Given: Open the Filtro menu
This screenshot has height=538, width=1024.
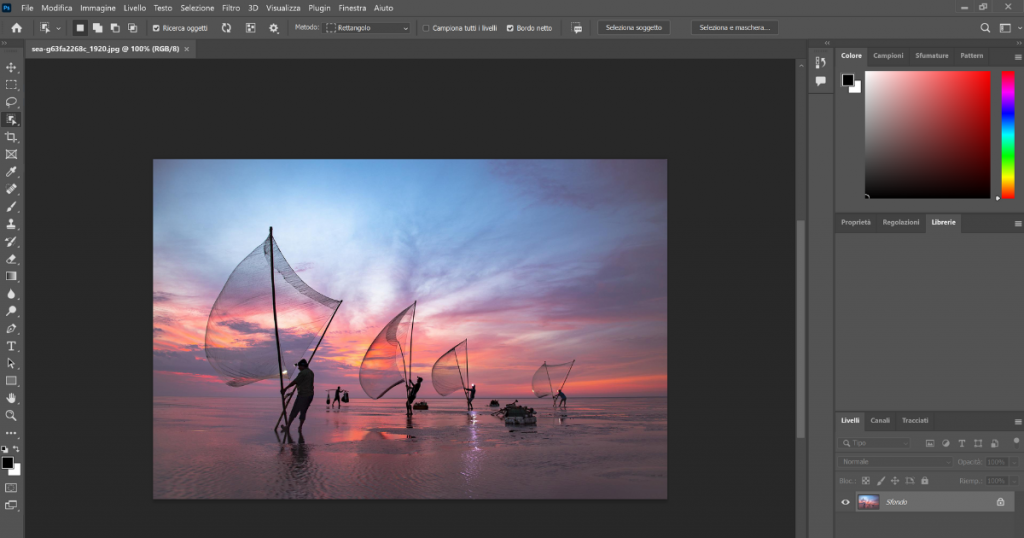Looking at the screenshot, I should coord(230,8).
